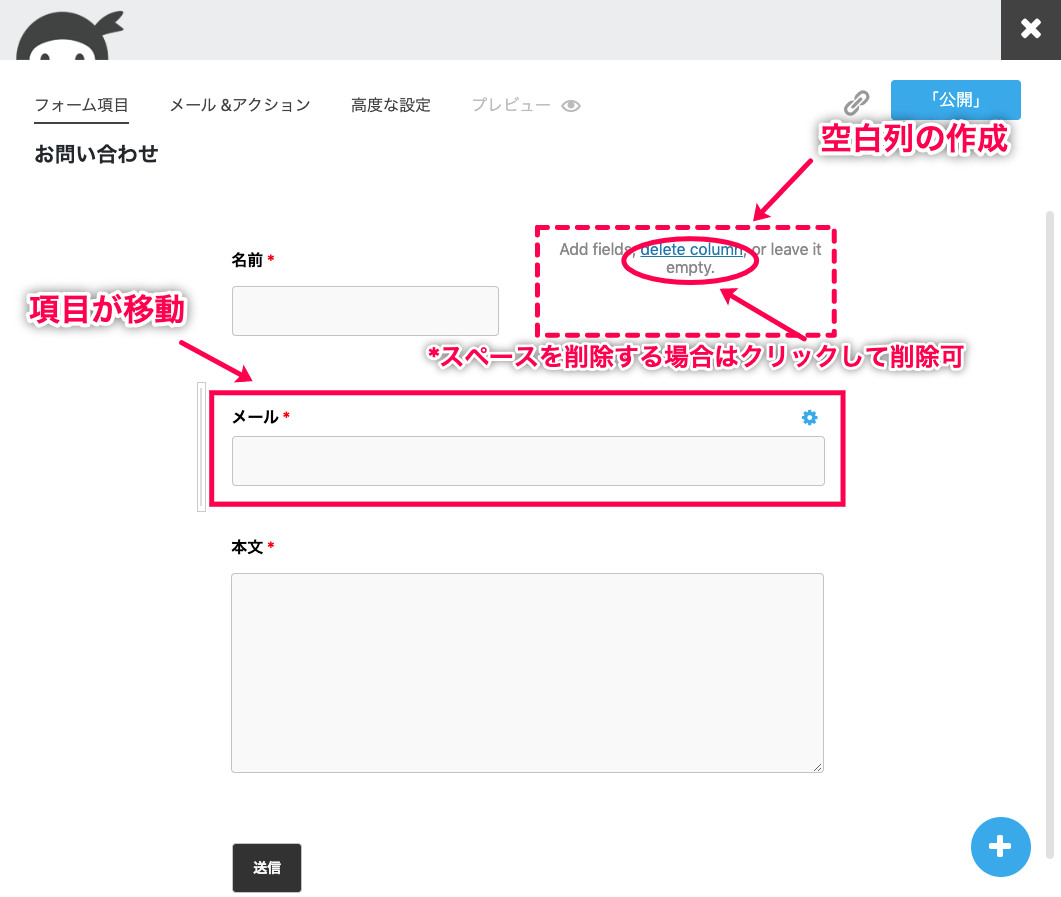Click the preview eye icon

pyautogui.click(x=571, y=106)
